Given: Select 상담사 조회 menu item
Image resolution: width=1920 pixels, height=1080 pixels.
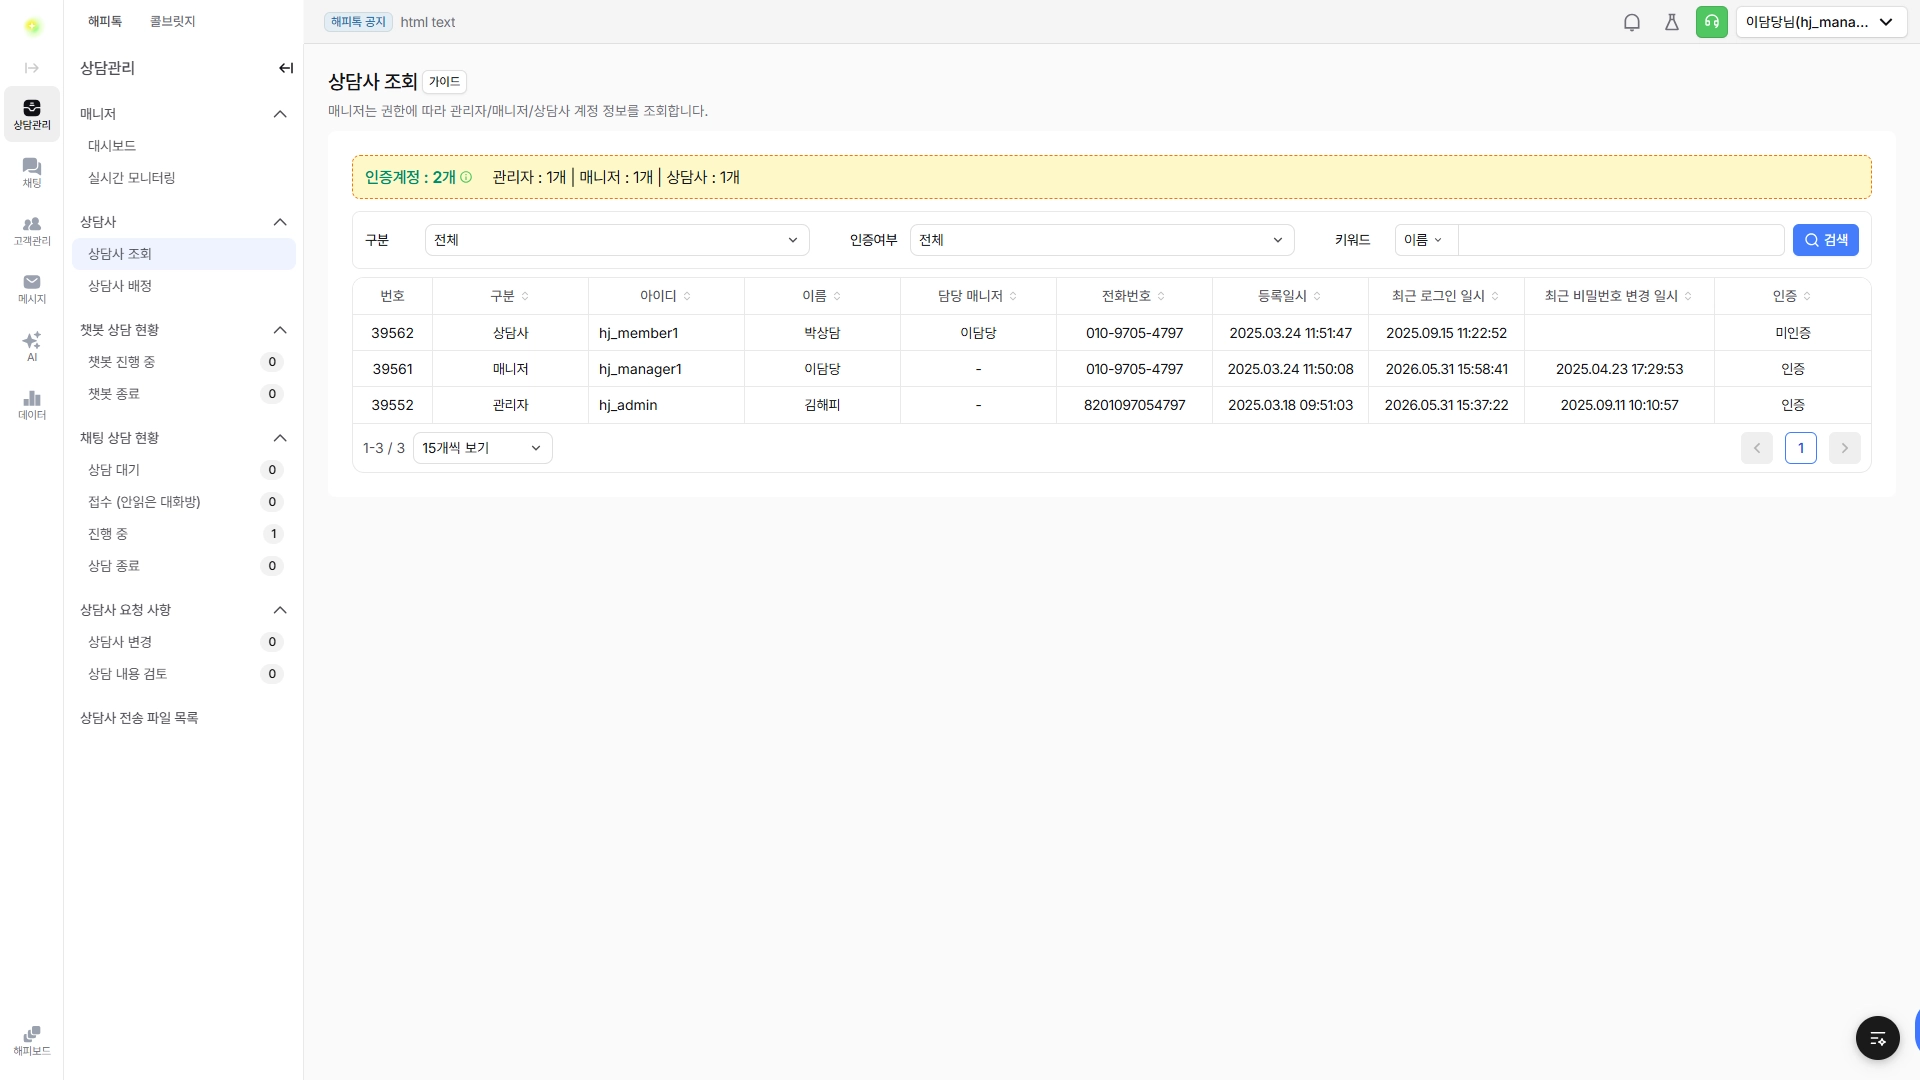Looking at the screenshot, I should coord(184,254).
